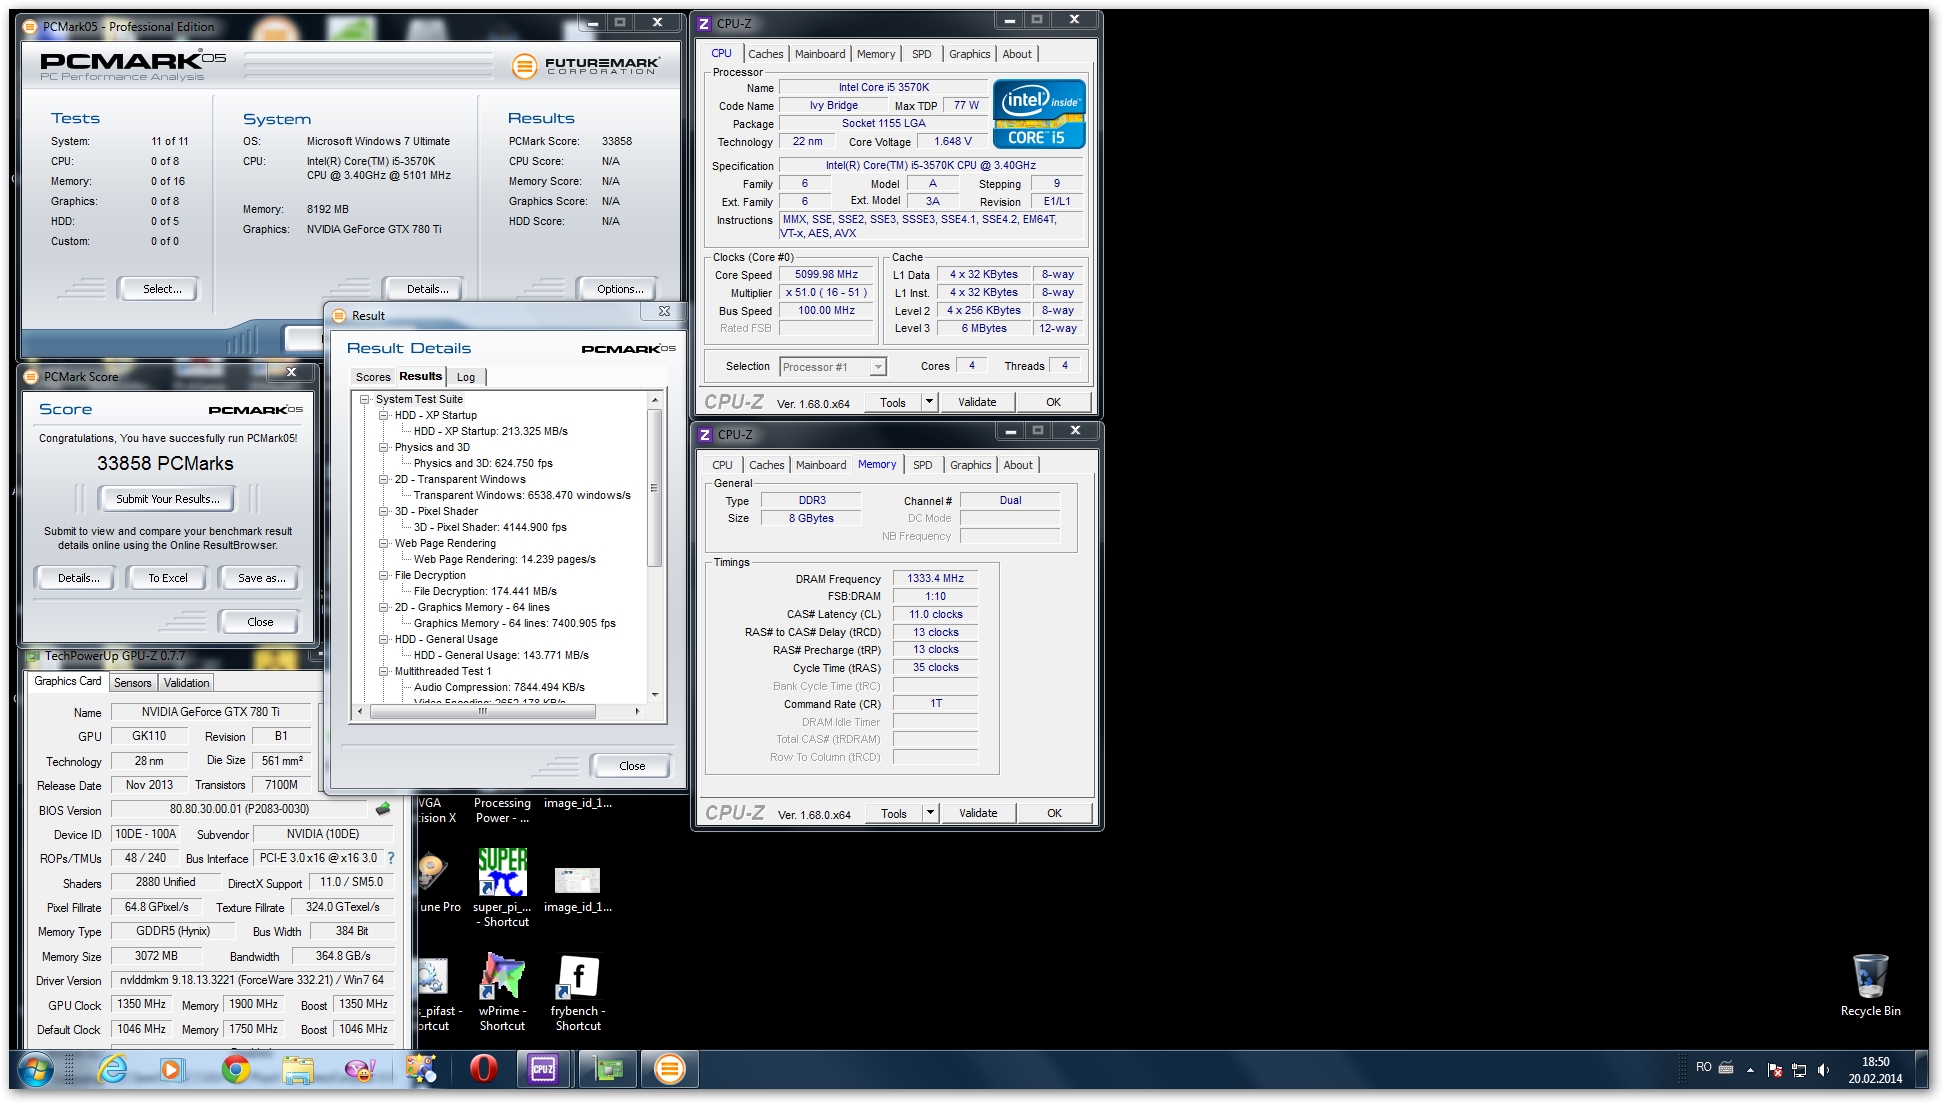
Task: Open the Windows Start menu orb
Action: tap(36, 1070)
